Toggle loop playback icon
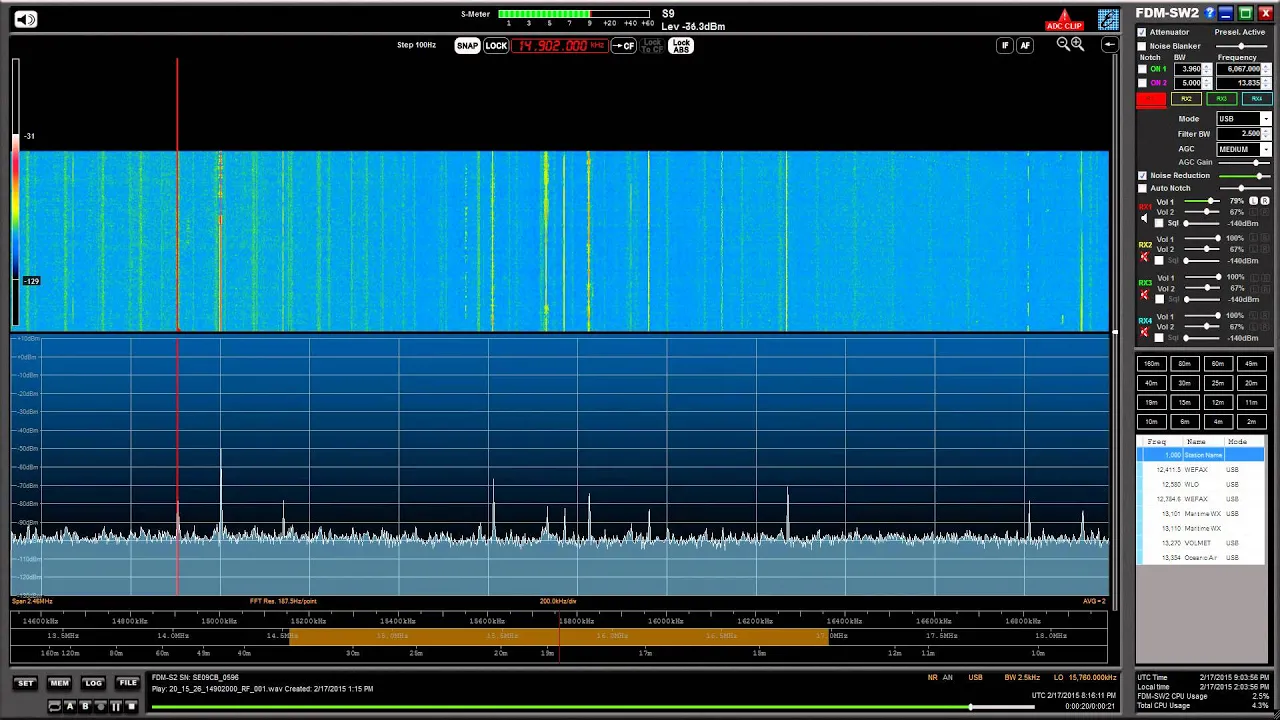 pos(55,706)
